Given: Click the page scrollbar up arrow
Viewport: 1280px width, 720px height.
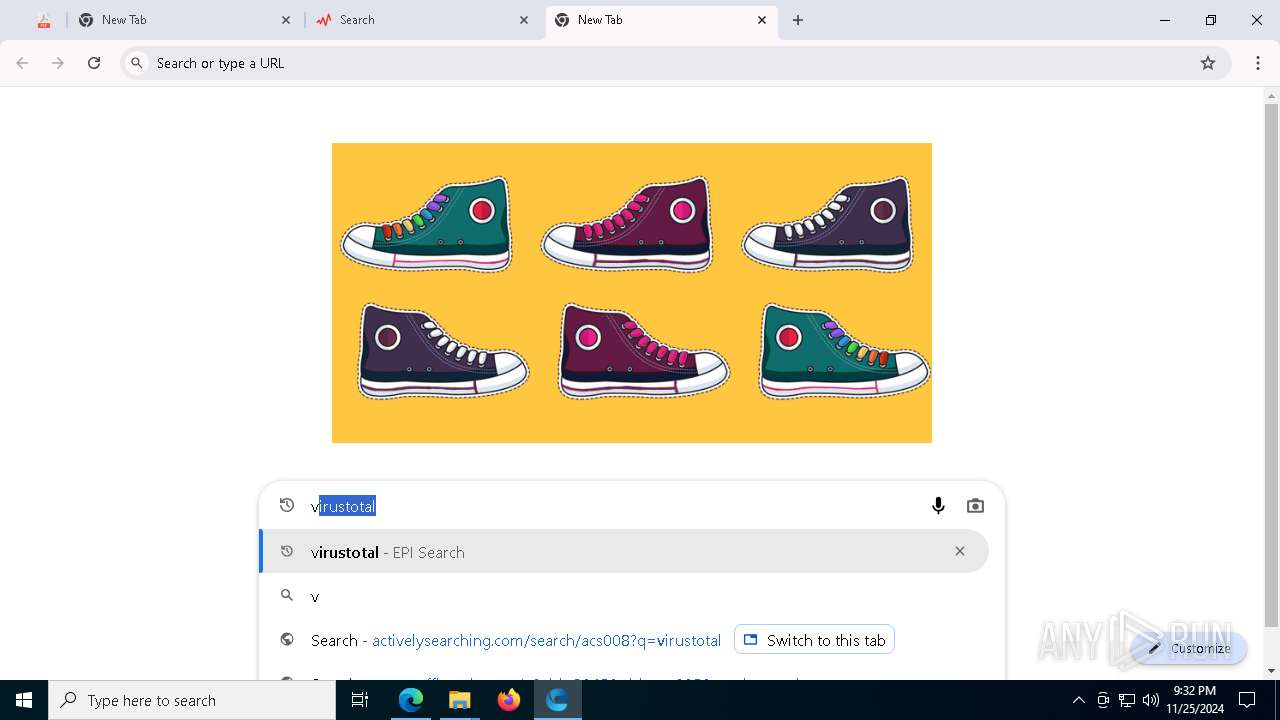Looking at the screenshot, I should pyautogui.click(x=1271, y=97).
